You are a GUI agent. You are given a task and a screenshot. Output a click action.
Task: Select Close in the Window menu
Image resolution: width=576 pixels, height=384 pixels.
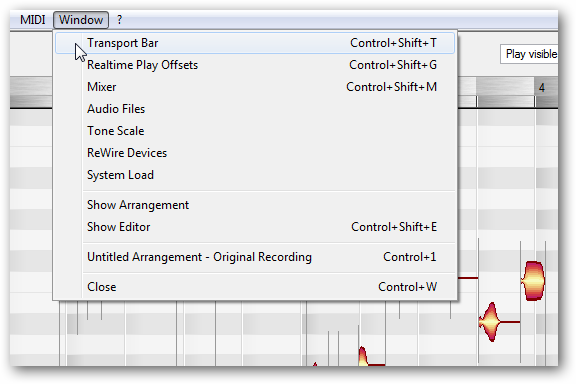[255, 287]
